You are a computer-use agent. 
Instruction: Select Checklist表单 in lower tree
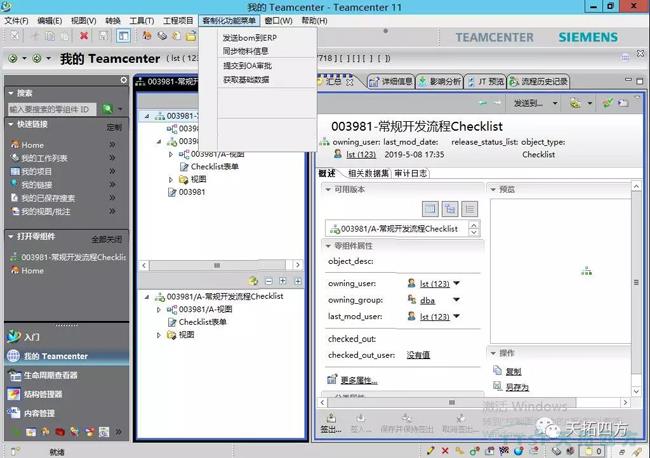tap(203, 322)
